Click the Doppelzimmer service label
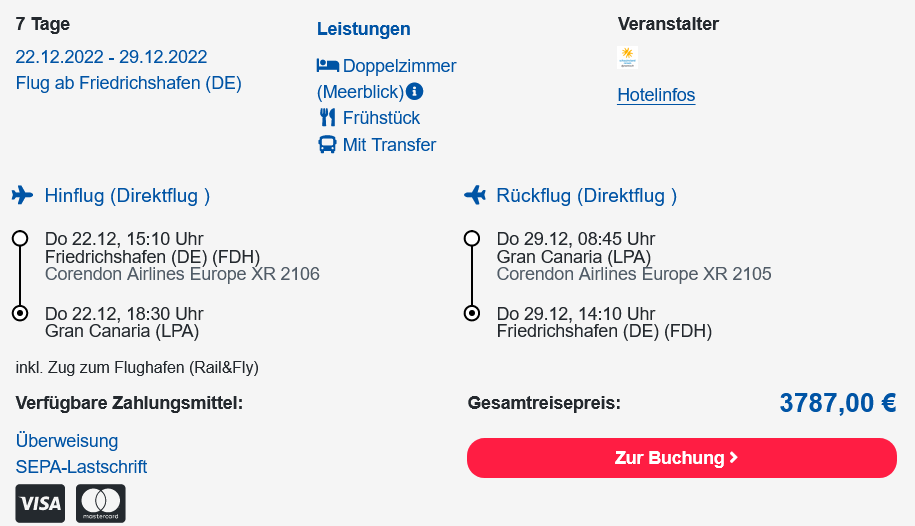Image resolution: width=915 pixels, height=526 pixels. (x=399, y=65)
